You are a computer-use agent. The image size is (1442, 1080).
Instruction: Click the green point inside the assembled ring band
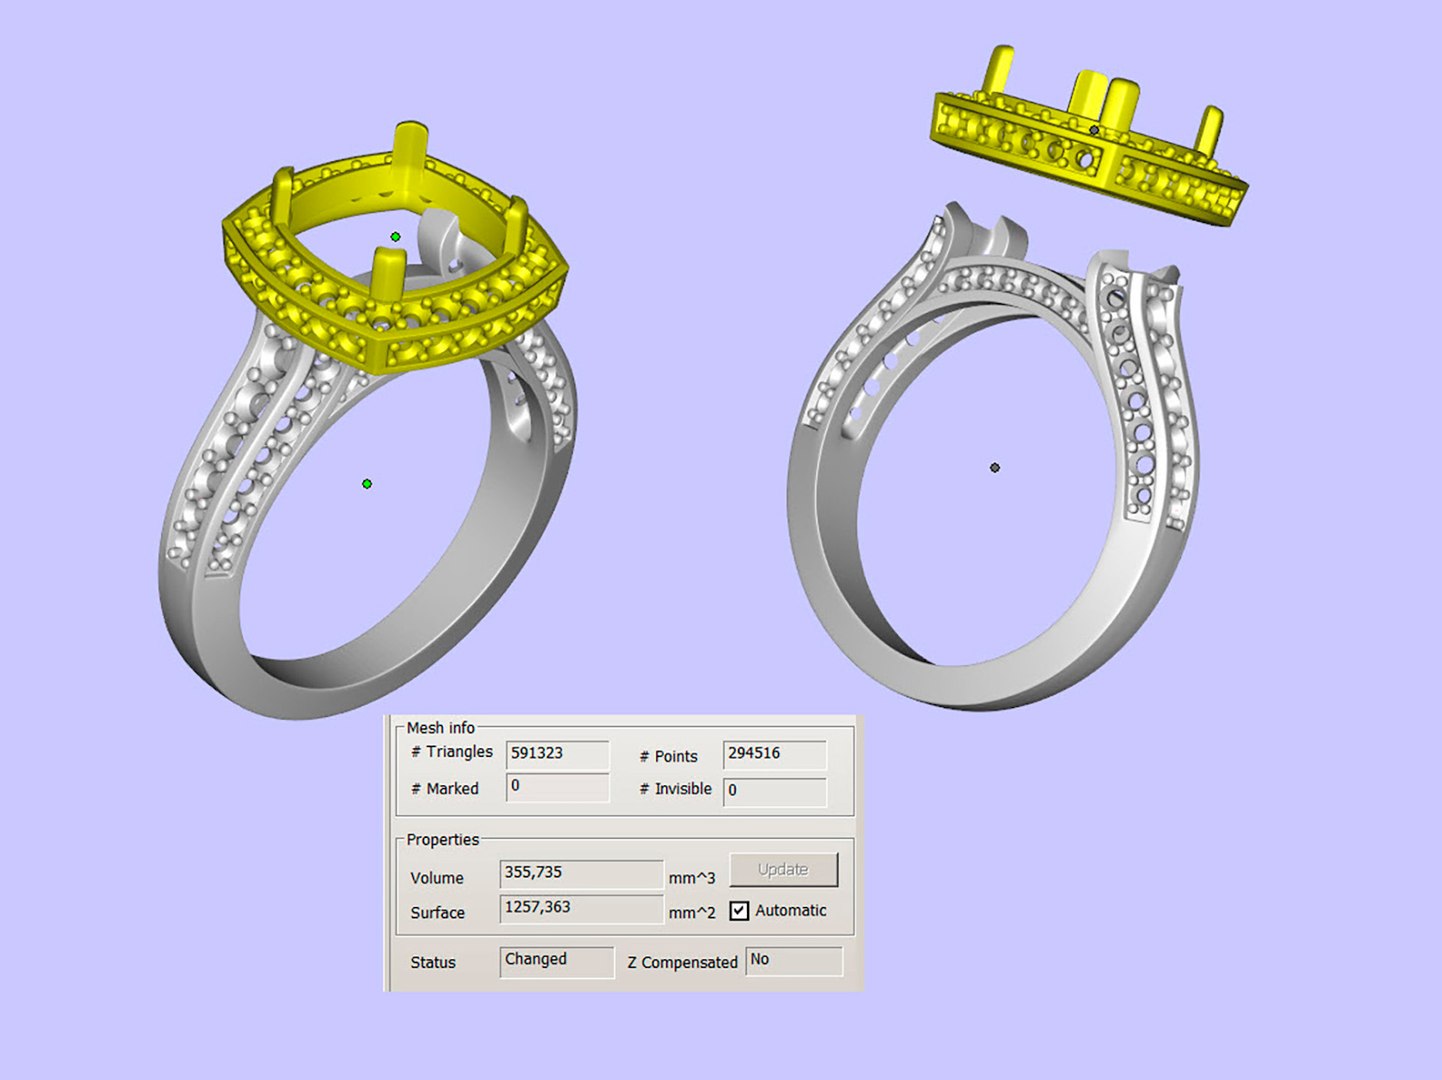click(367, 484)
